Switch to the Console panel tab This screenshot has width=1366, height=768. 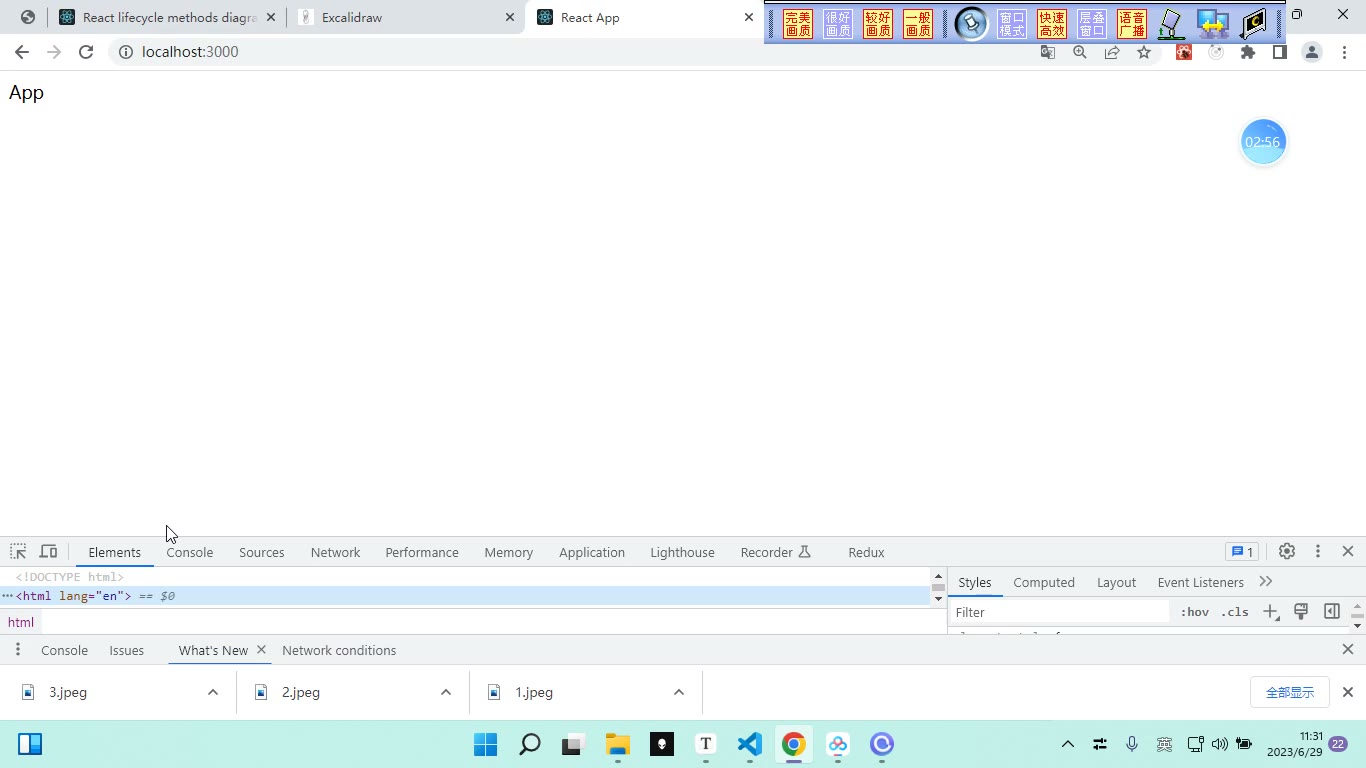tap(190, 552)
